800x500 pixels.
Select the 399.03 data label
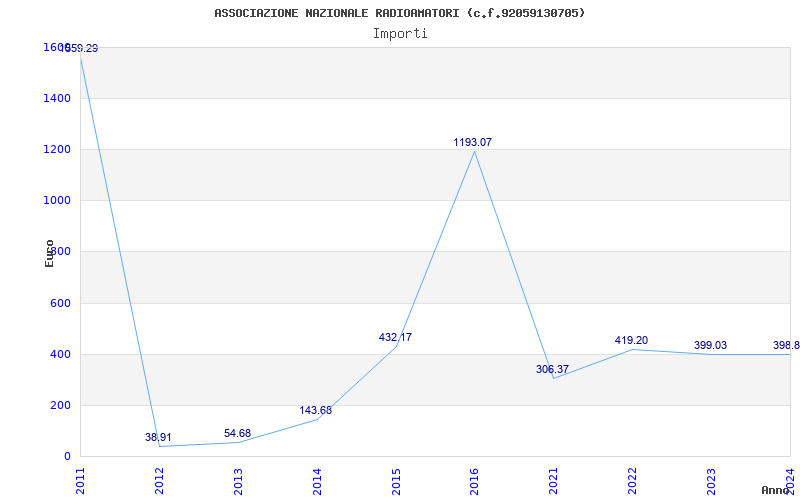[710, 345]
